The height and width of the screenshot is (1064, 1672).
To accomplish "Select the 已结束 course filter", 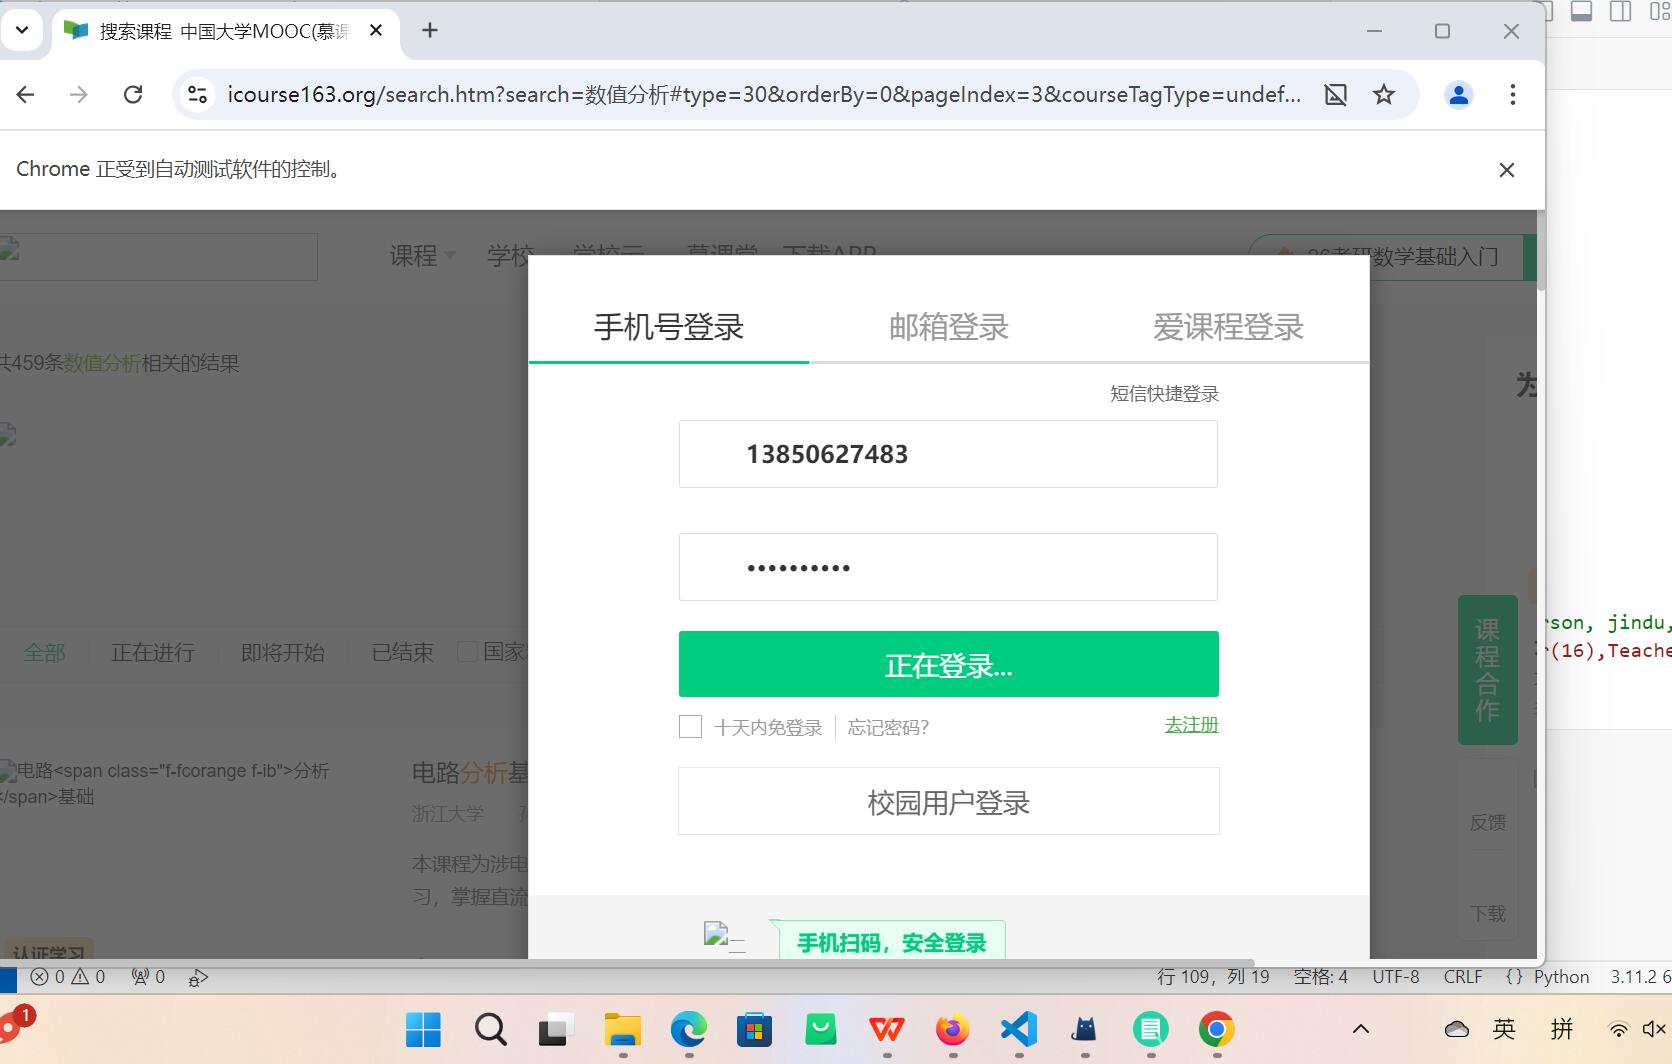I will click(x=402, y=653).
